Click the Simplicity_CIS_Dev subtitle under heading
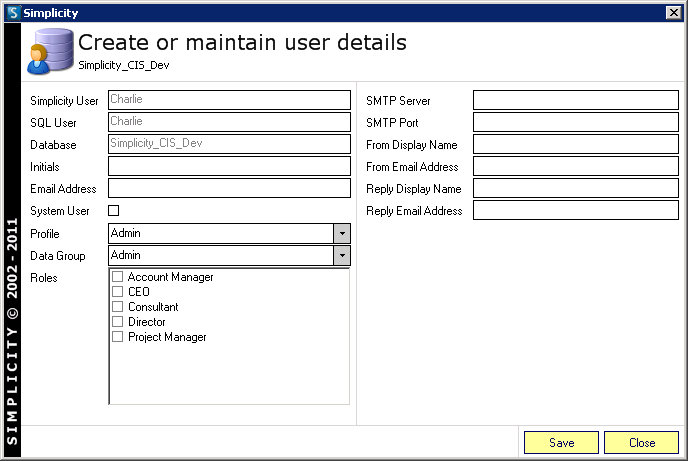The image size is (688, 461). click(124, 65)
